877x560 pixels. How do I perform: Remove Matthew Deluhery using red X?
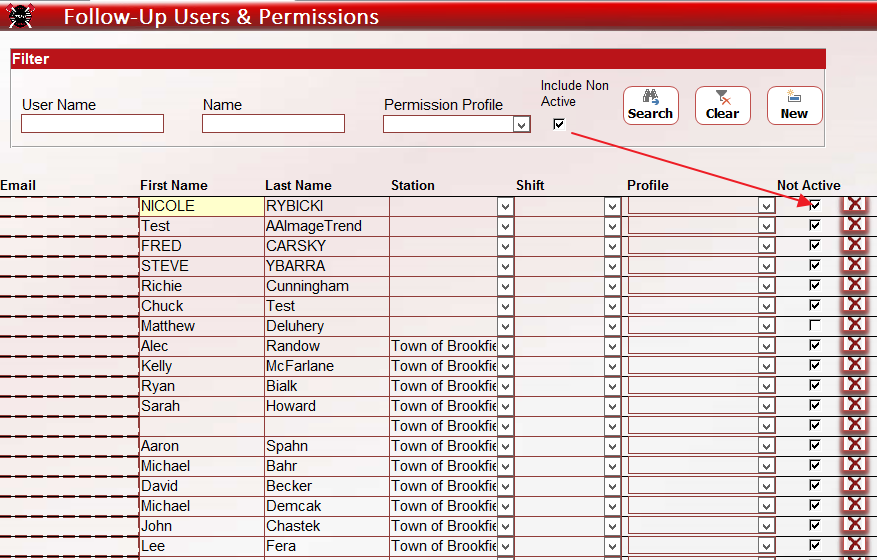click(854, 326)
